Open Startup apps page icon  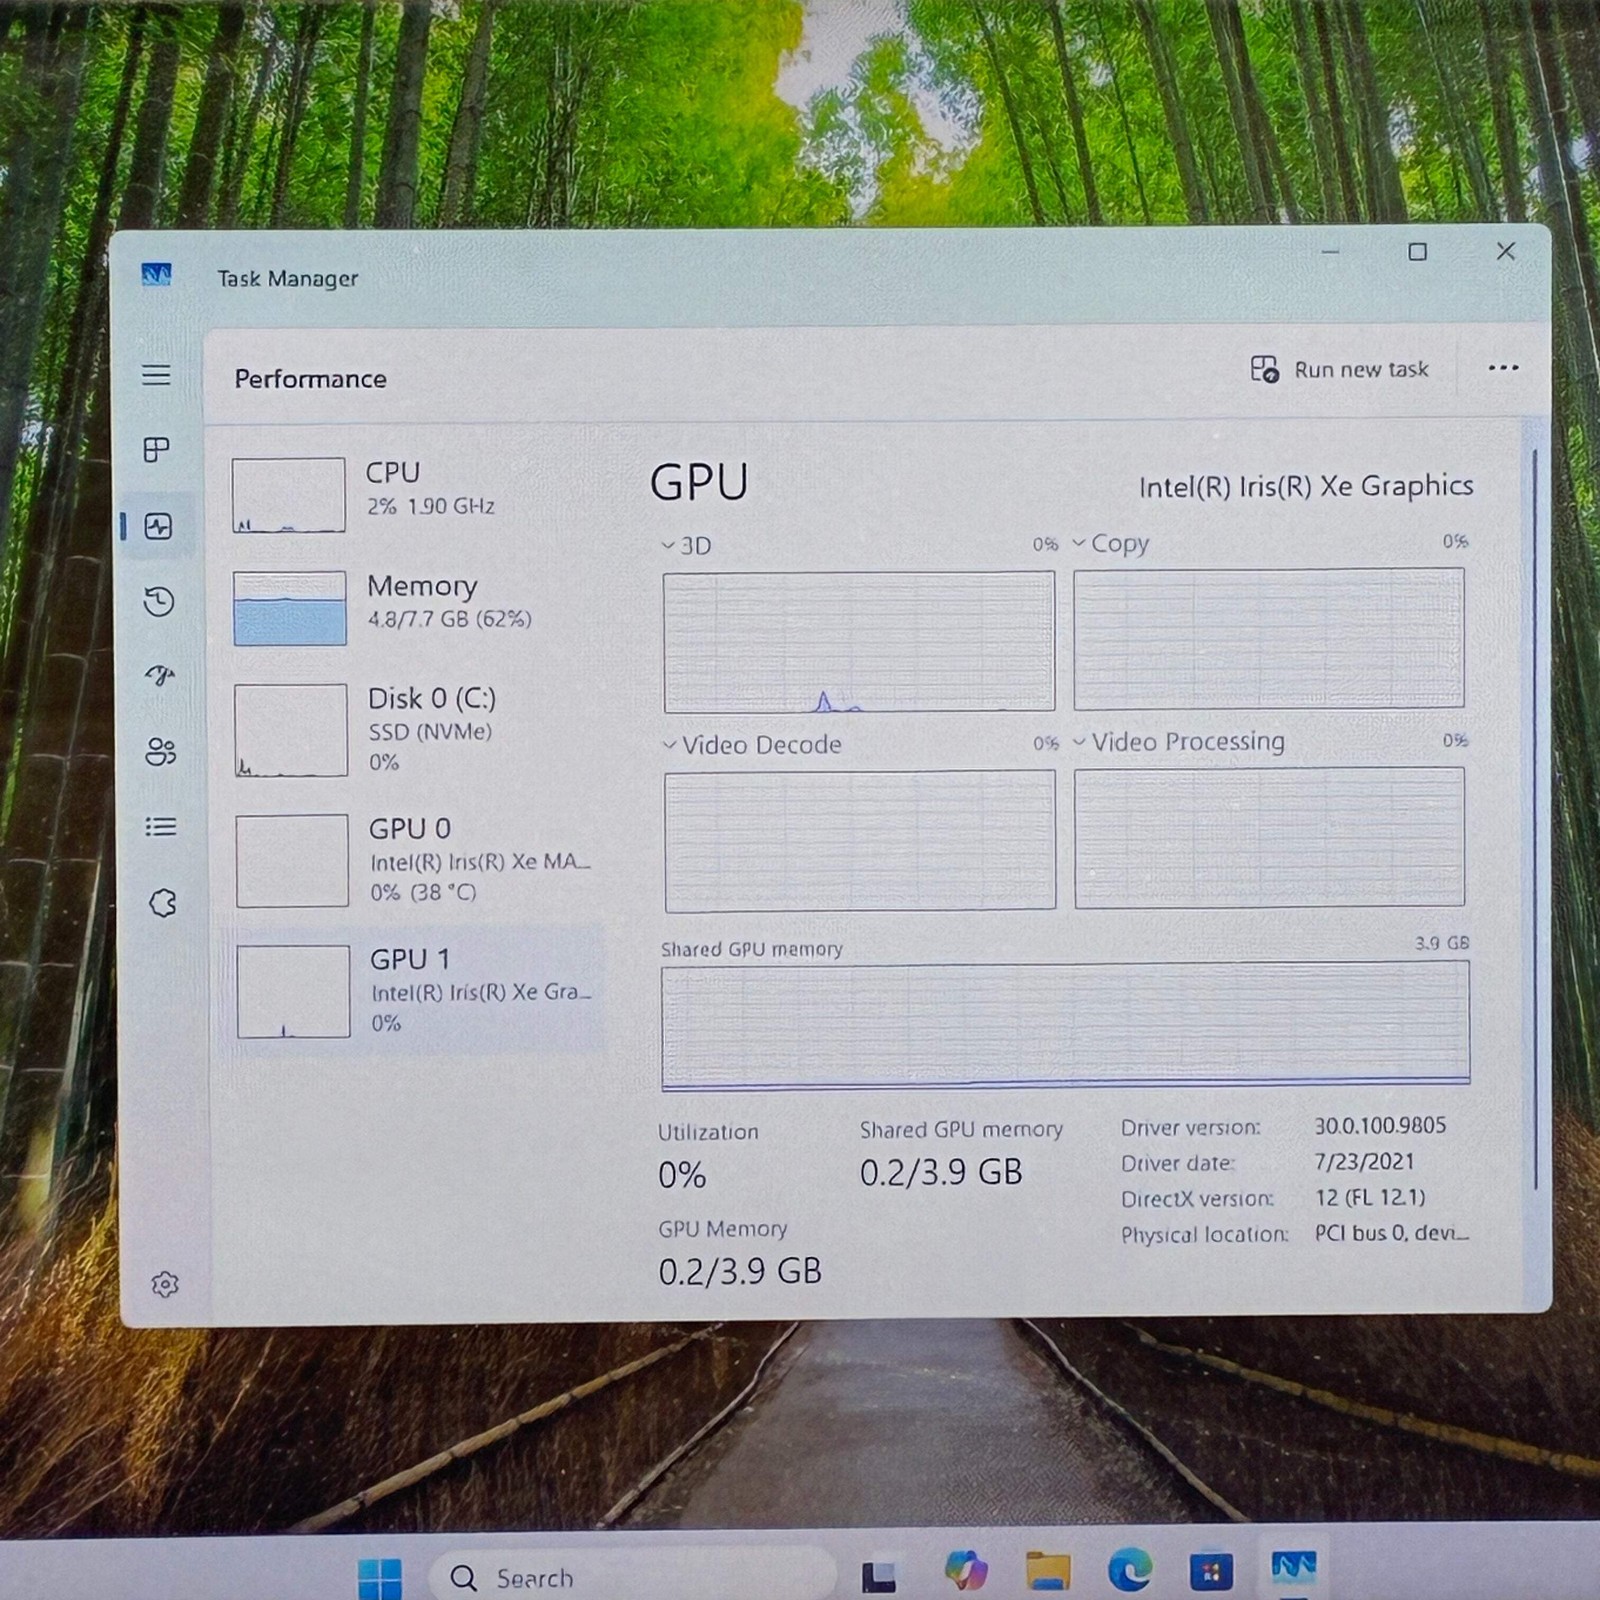click(160, 676)
